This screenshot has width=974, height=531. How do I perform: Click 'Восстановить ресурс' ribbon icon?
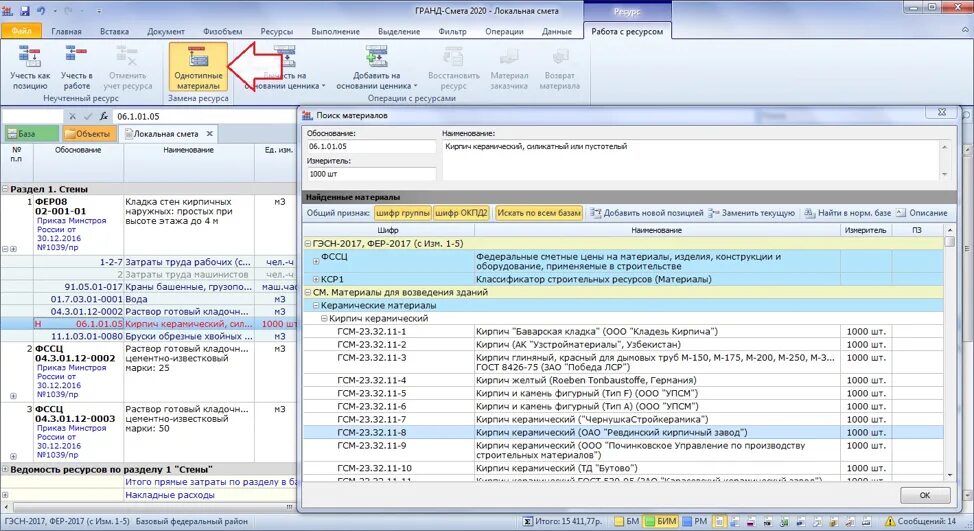453,56
